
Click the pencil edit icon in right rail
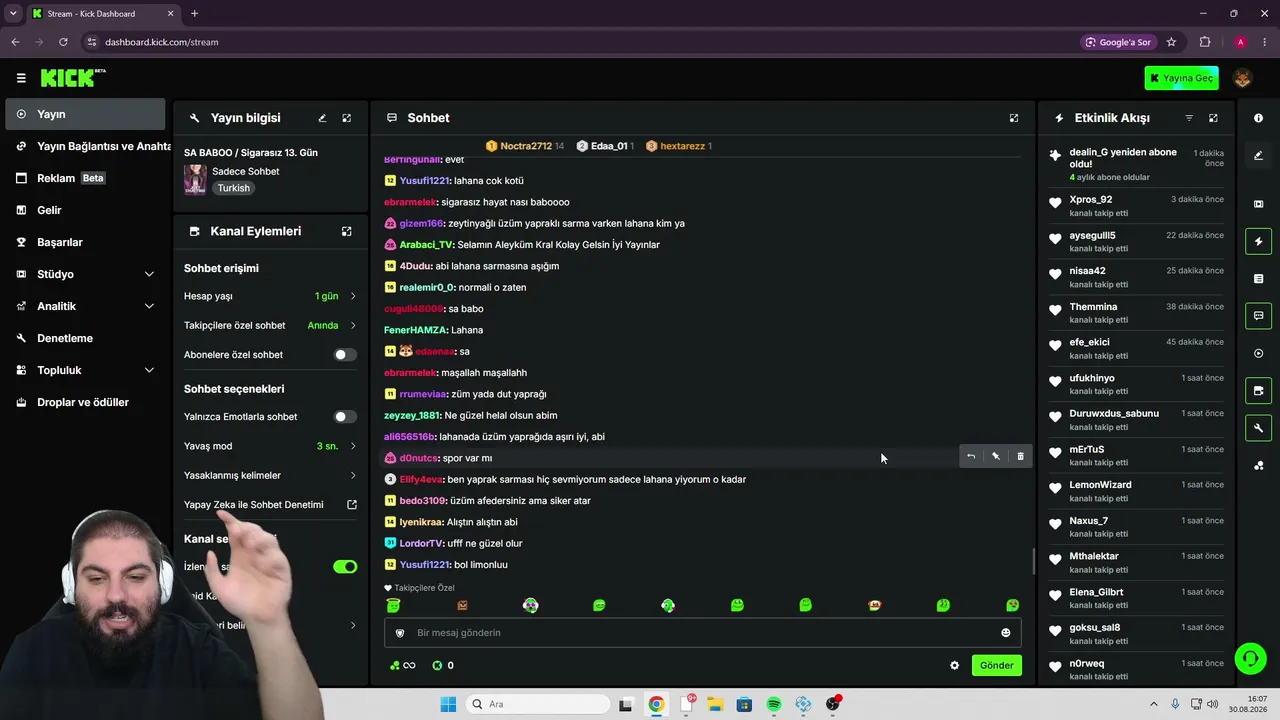[1258, 155]
